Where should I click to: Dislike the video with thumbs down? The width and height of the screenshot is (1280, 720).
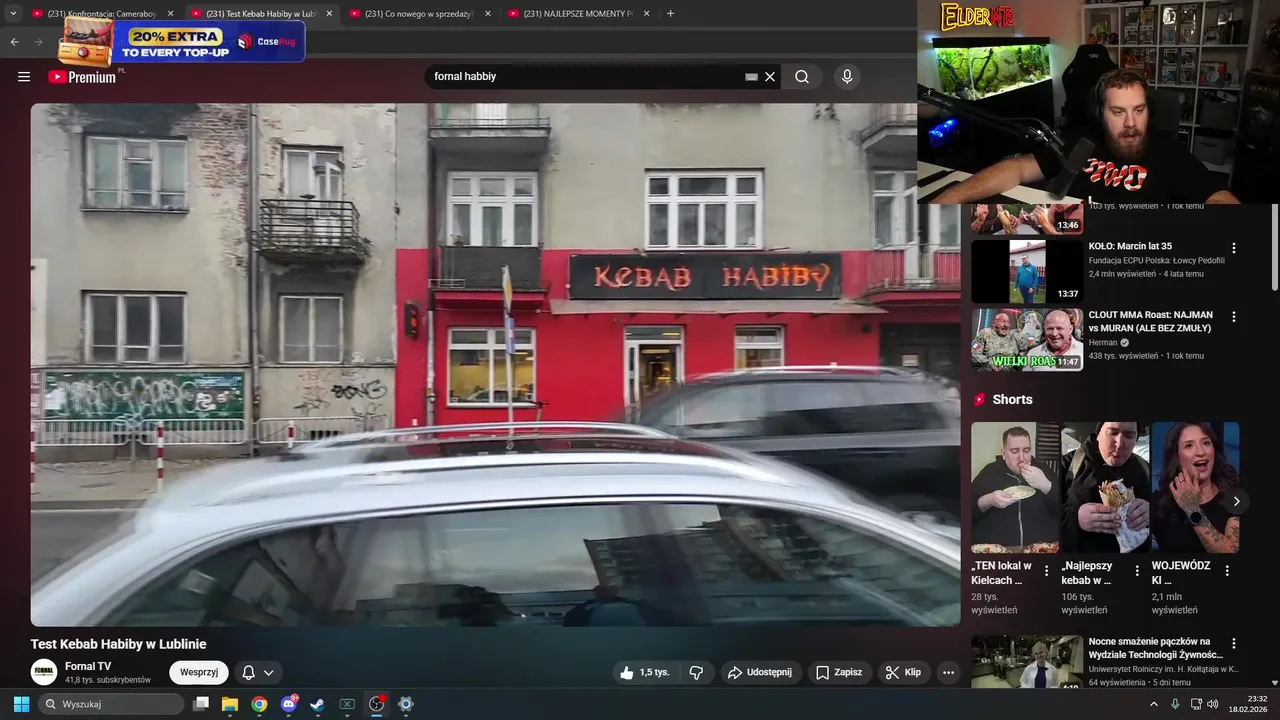(x=697, y=673)
